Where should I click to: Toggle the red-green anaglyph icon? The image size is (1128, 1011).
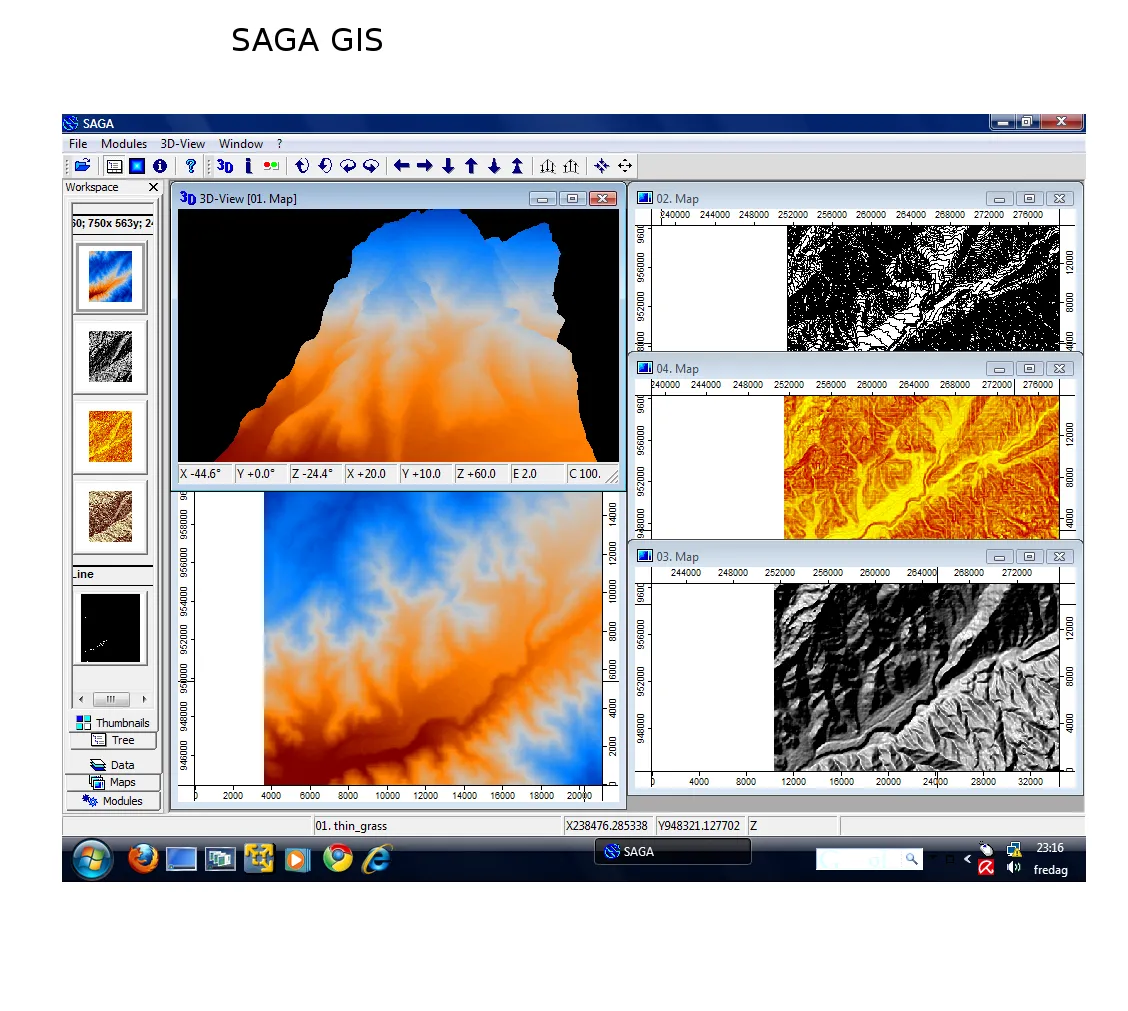pos(270,166)
